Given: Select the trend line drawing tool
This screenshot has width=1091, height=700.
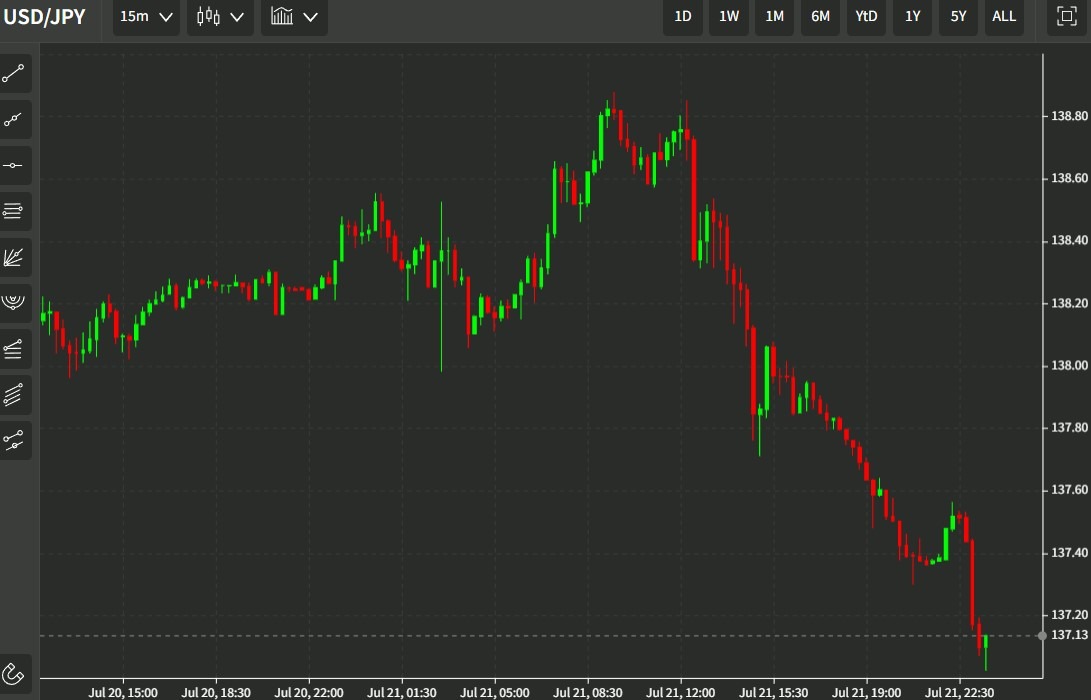Looking at the screenshot, I should pyautogui.click(x=13, y=73).
